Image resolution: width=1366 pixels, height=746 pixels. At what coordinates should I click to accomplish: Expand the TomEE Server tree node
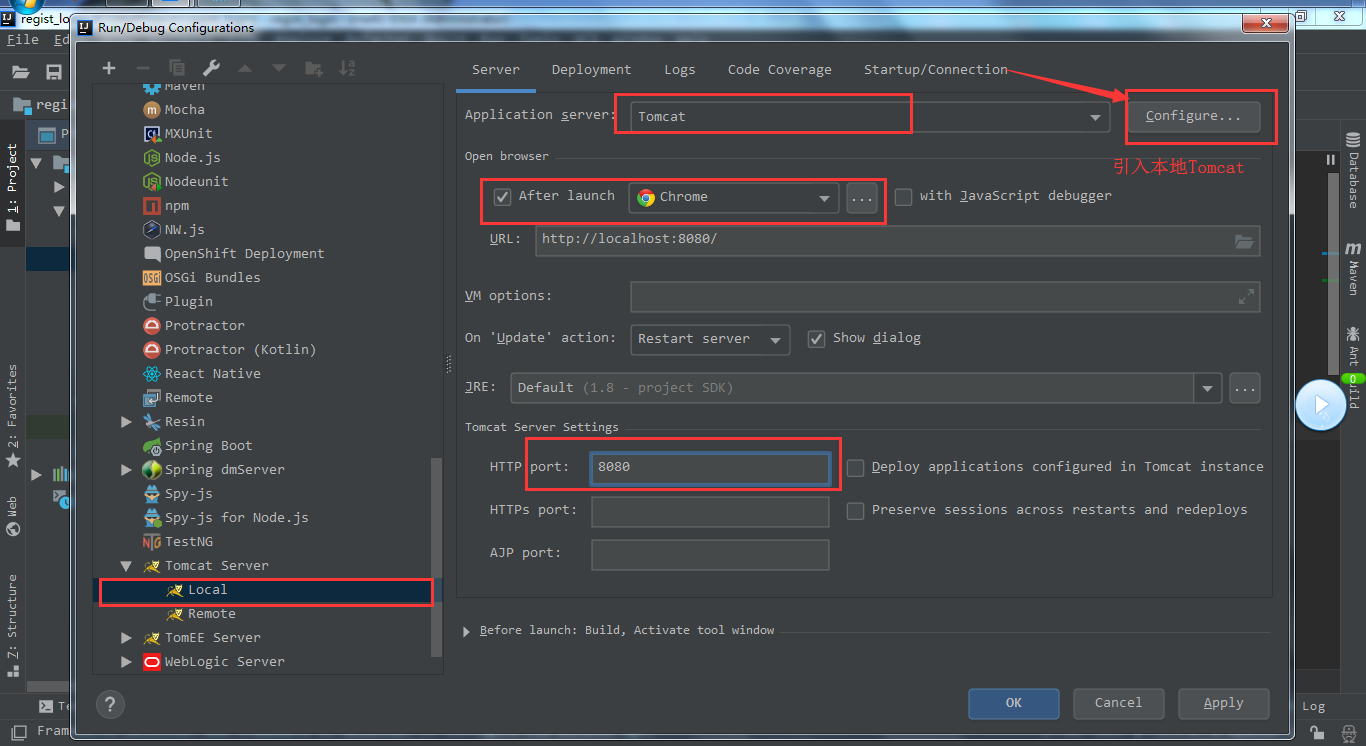click(126, 638)
